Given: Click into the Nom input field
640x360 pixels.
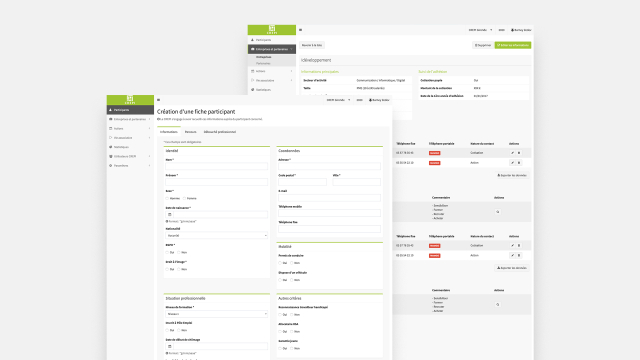Looking at the screenshot, I should [x=217, y=166].
